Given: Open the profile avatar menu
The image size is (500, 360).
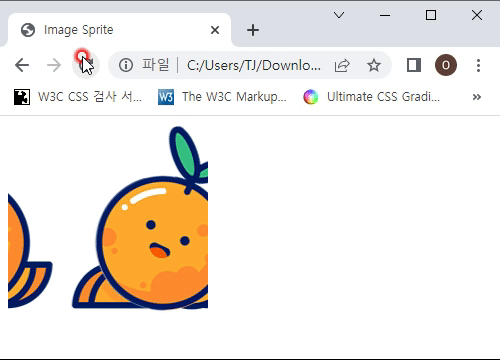Looking at the screenshot, I should click(x=446, y=65).
